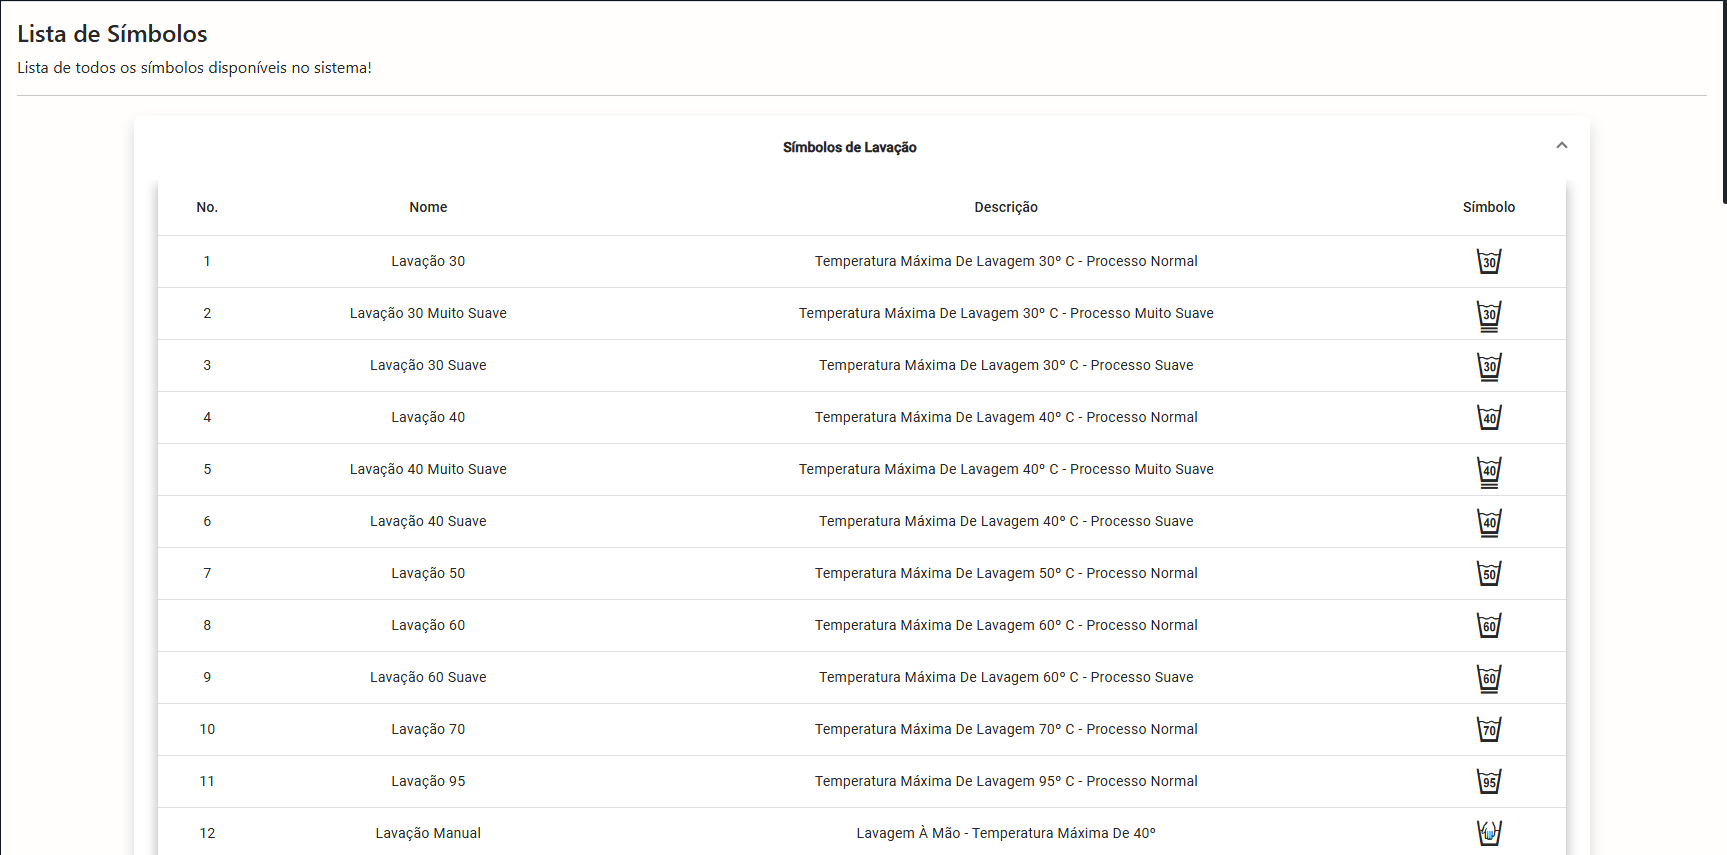This screenshot has height=855, width=1727.
Task: Click the Lista de Símbolos page heading
Action: pos(112,34)
